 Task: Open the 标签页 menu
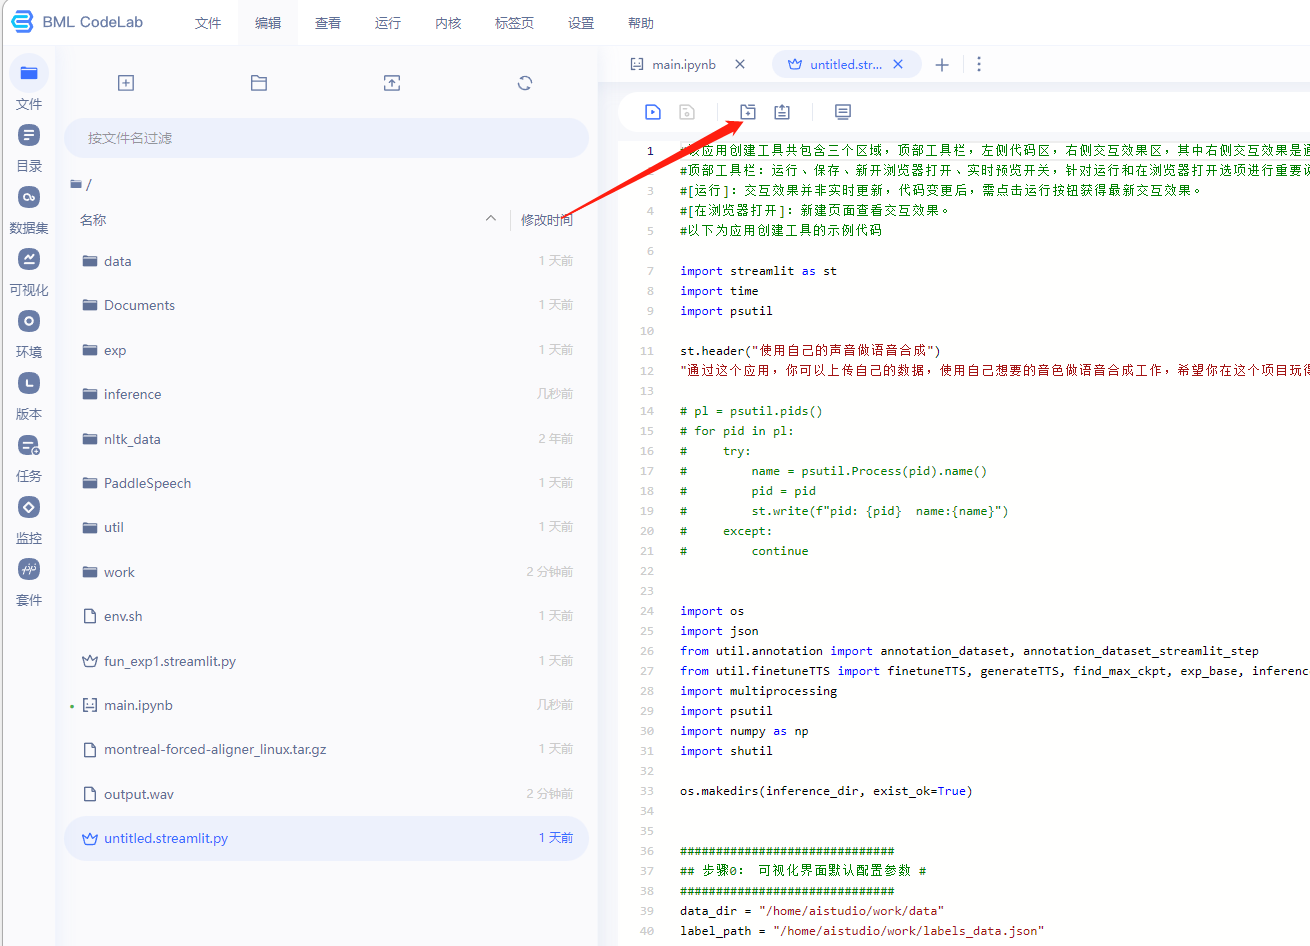pyautogui.click(x=514, y=23)
